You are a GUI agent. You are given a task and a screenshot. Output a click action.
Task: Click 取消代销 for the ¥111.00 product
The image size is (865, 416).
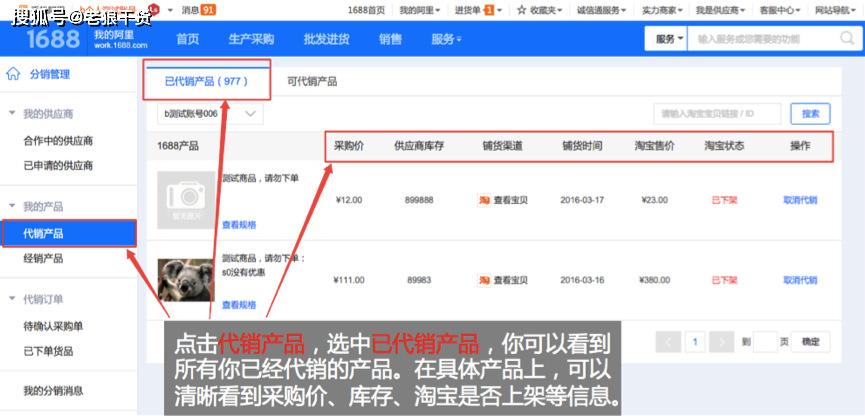pyautogui.click(x=800, y=280)
